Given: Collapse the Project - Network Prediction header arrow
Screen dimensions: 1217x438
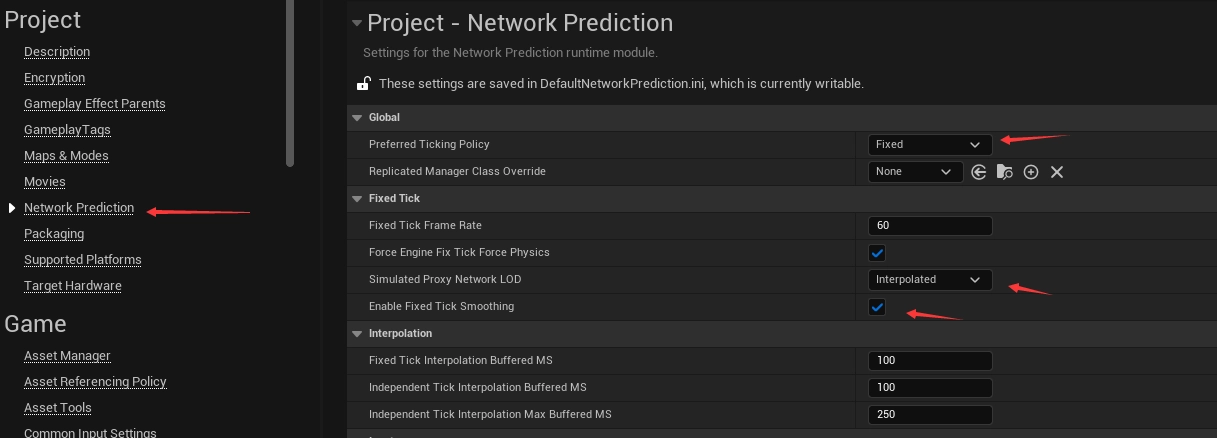Looking at the screenshot, I should [357, 23].
